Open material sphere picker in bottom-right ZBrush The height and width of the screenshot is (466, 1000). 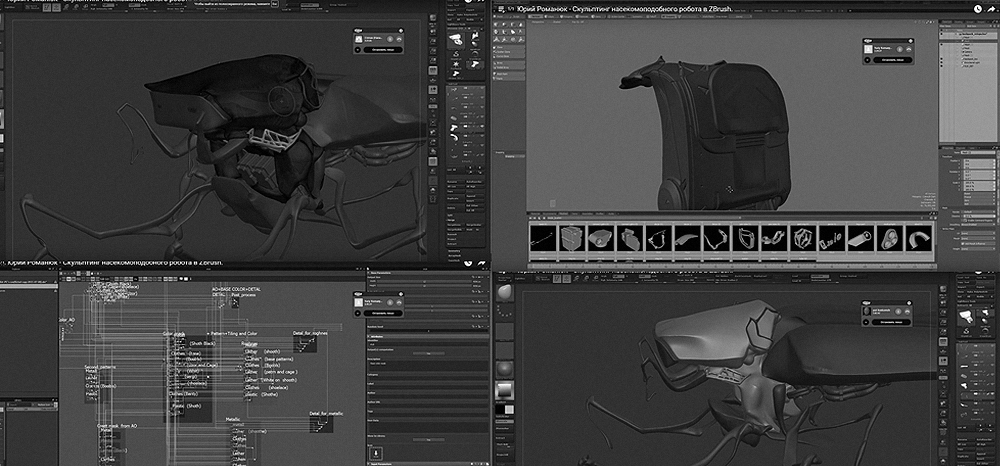click(x=504, y=370)
